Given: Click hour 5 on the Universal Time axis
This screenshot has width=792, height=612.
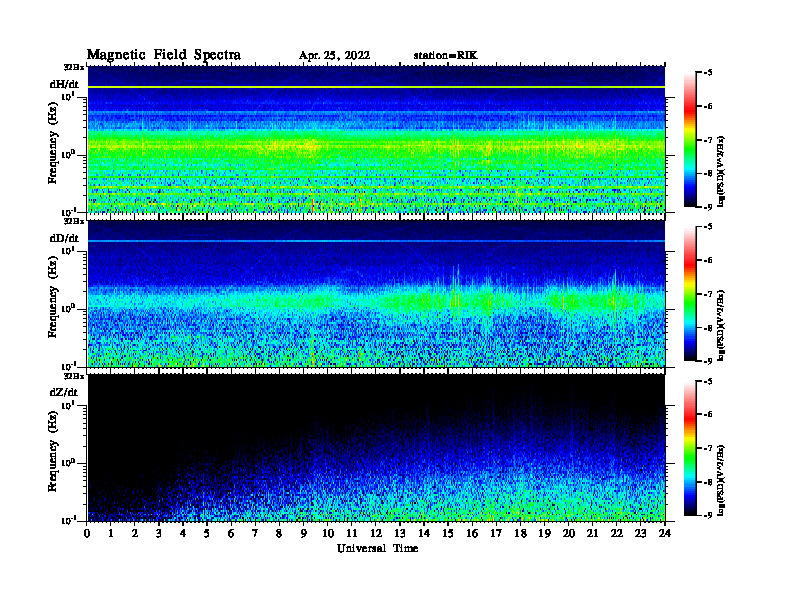Looking at the screenshot, I should point(207,533).
